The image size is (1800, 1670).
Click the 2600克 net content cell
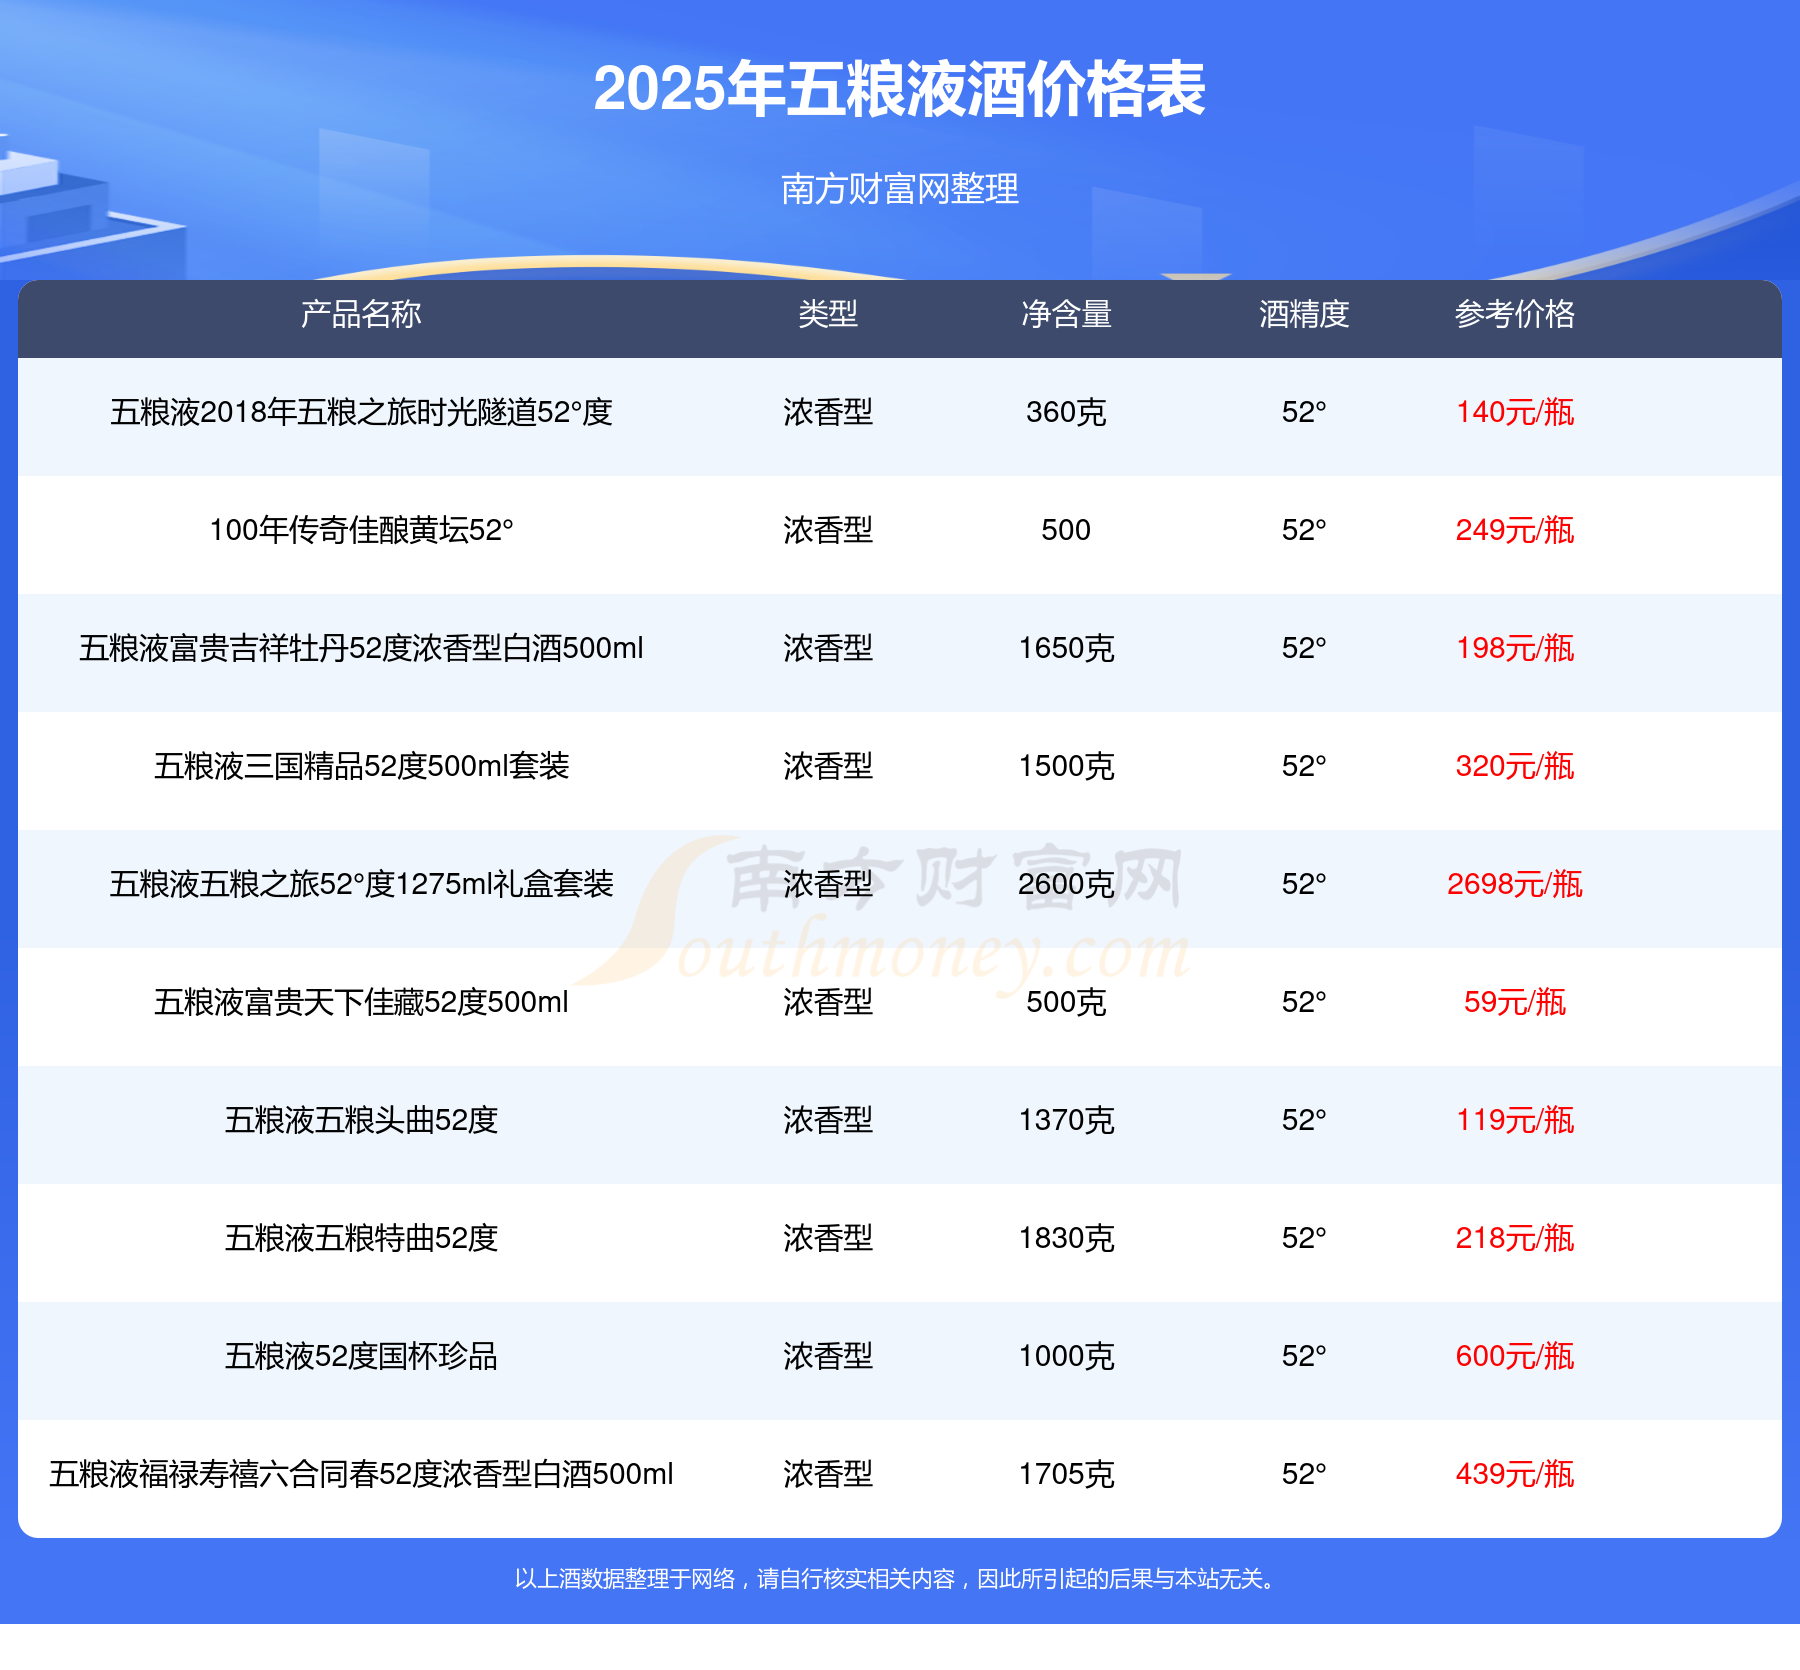click(1066, 884)
